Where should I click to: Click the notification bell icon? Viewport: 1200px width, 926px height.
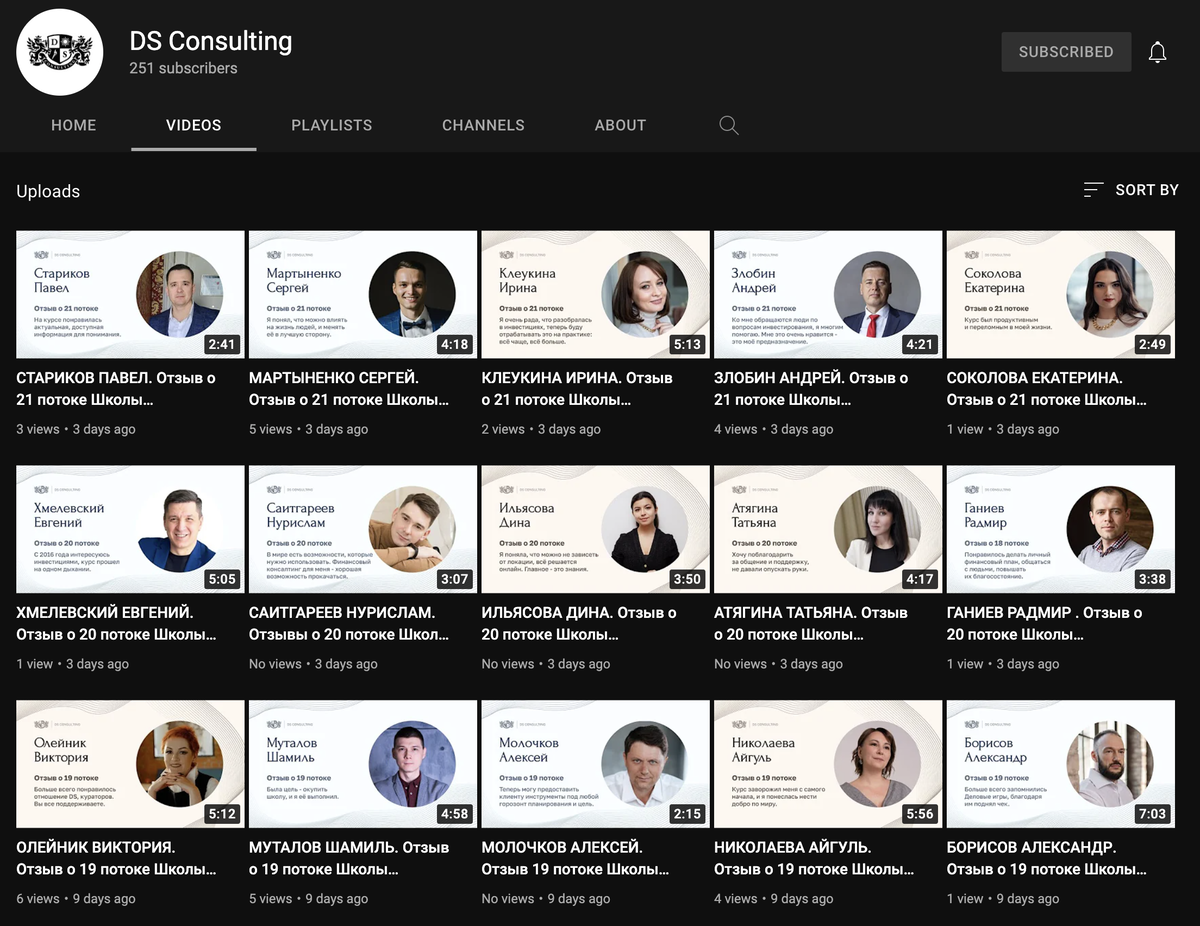(1157, 52)
